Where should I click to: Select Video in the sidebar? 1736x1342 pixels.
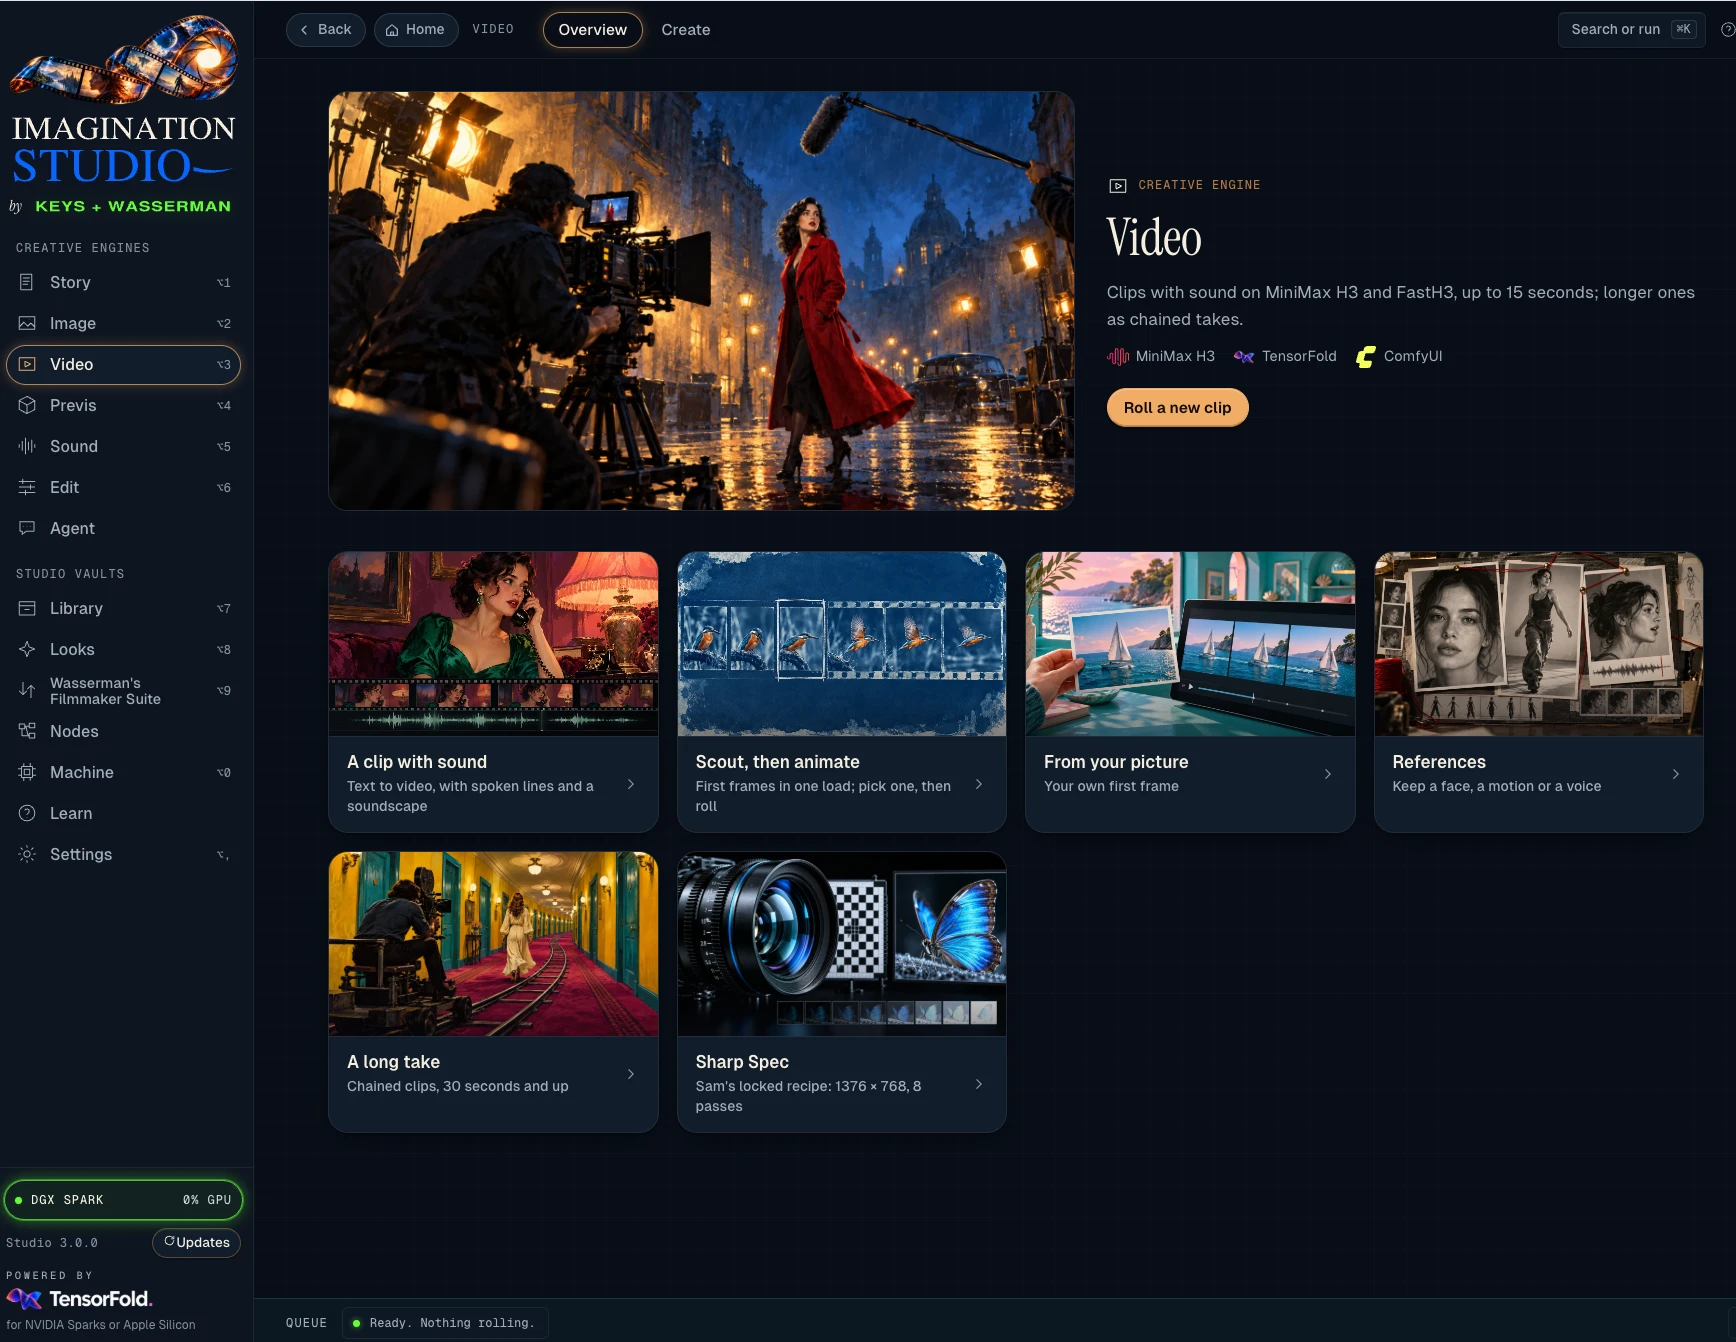[x=123, y=364]
